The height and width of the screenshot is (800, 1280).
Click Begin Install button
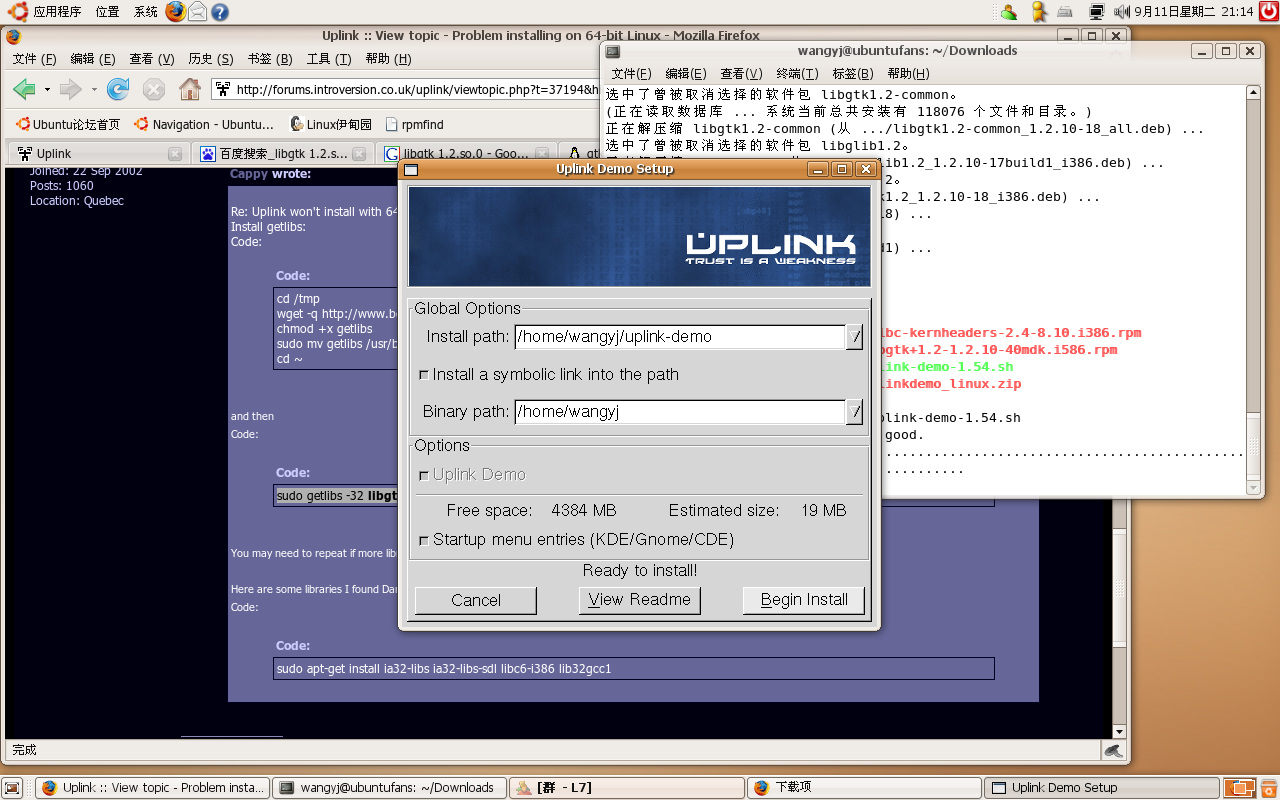(804, 600)
